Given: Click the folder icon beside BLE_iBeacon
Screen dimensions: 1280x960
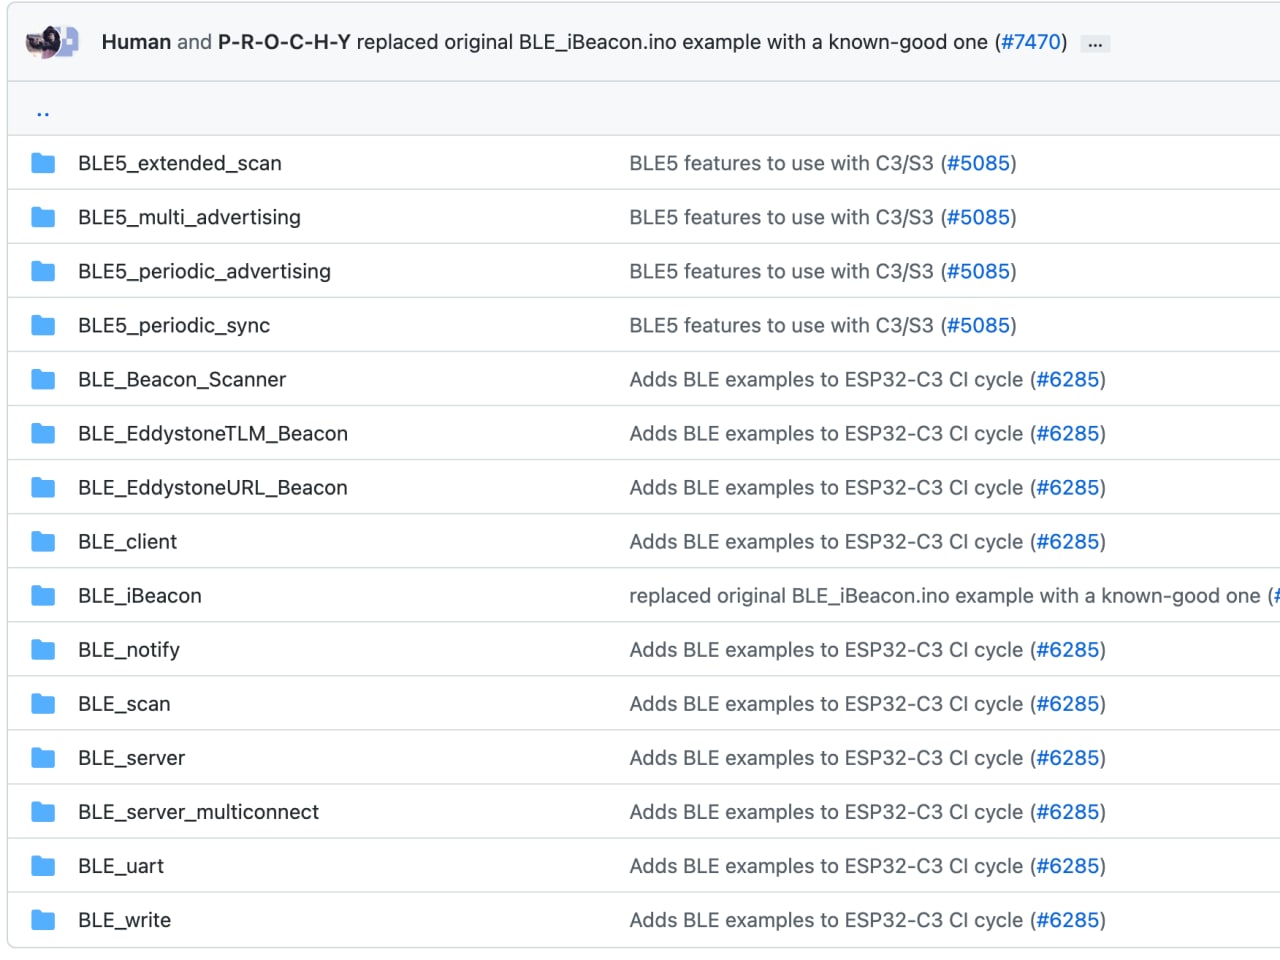Looking at the screenshot, I should coord(43,596).
